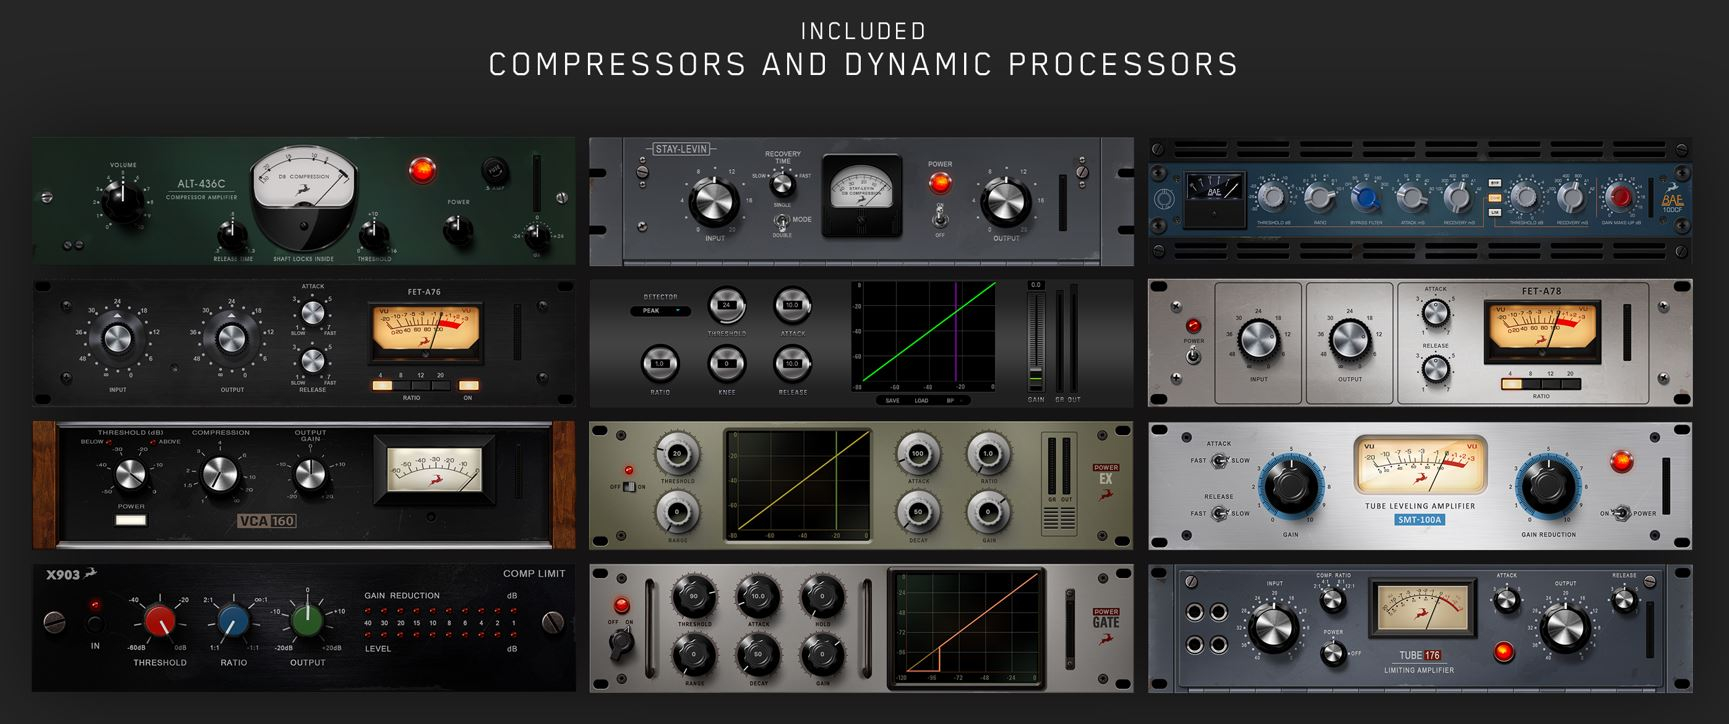
Task: Click the red X903 Threshold knob
Action: click(160, 623)
